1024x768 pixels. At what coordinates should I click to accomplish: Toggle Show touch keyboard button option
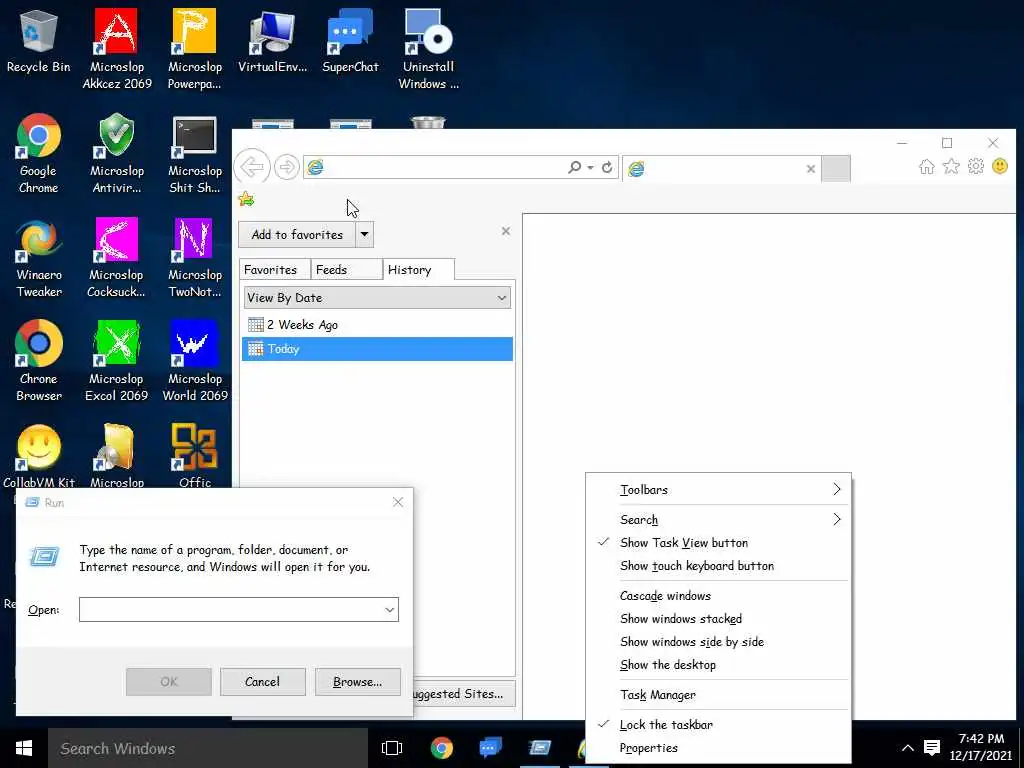pos(718,566)
